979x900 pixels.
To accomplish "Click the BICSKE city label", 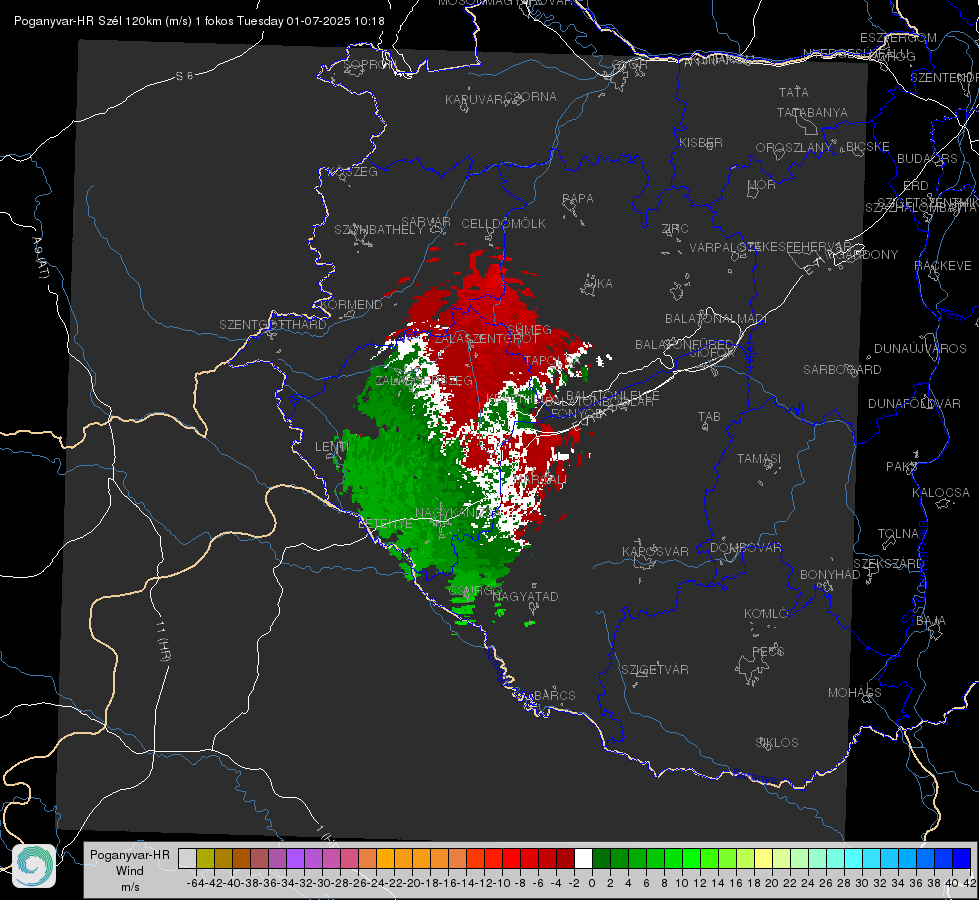I will [868, 147].
